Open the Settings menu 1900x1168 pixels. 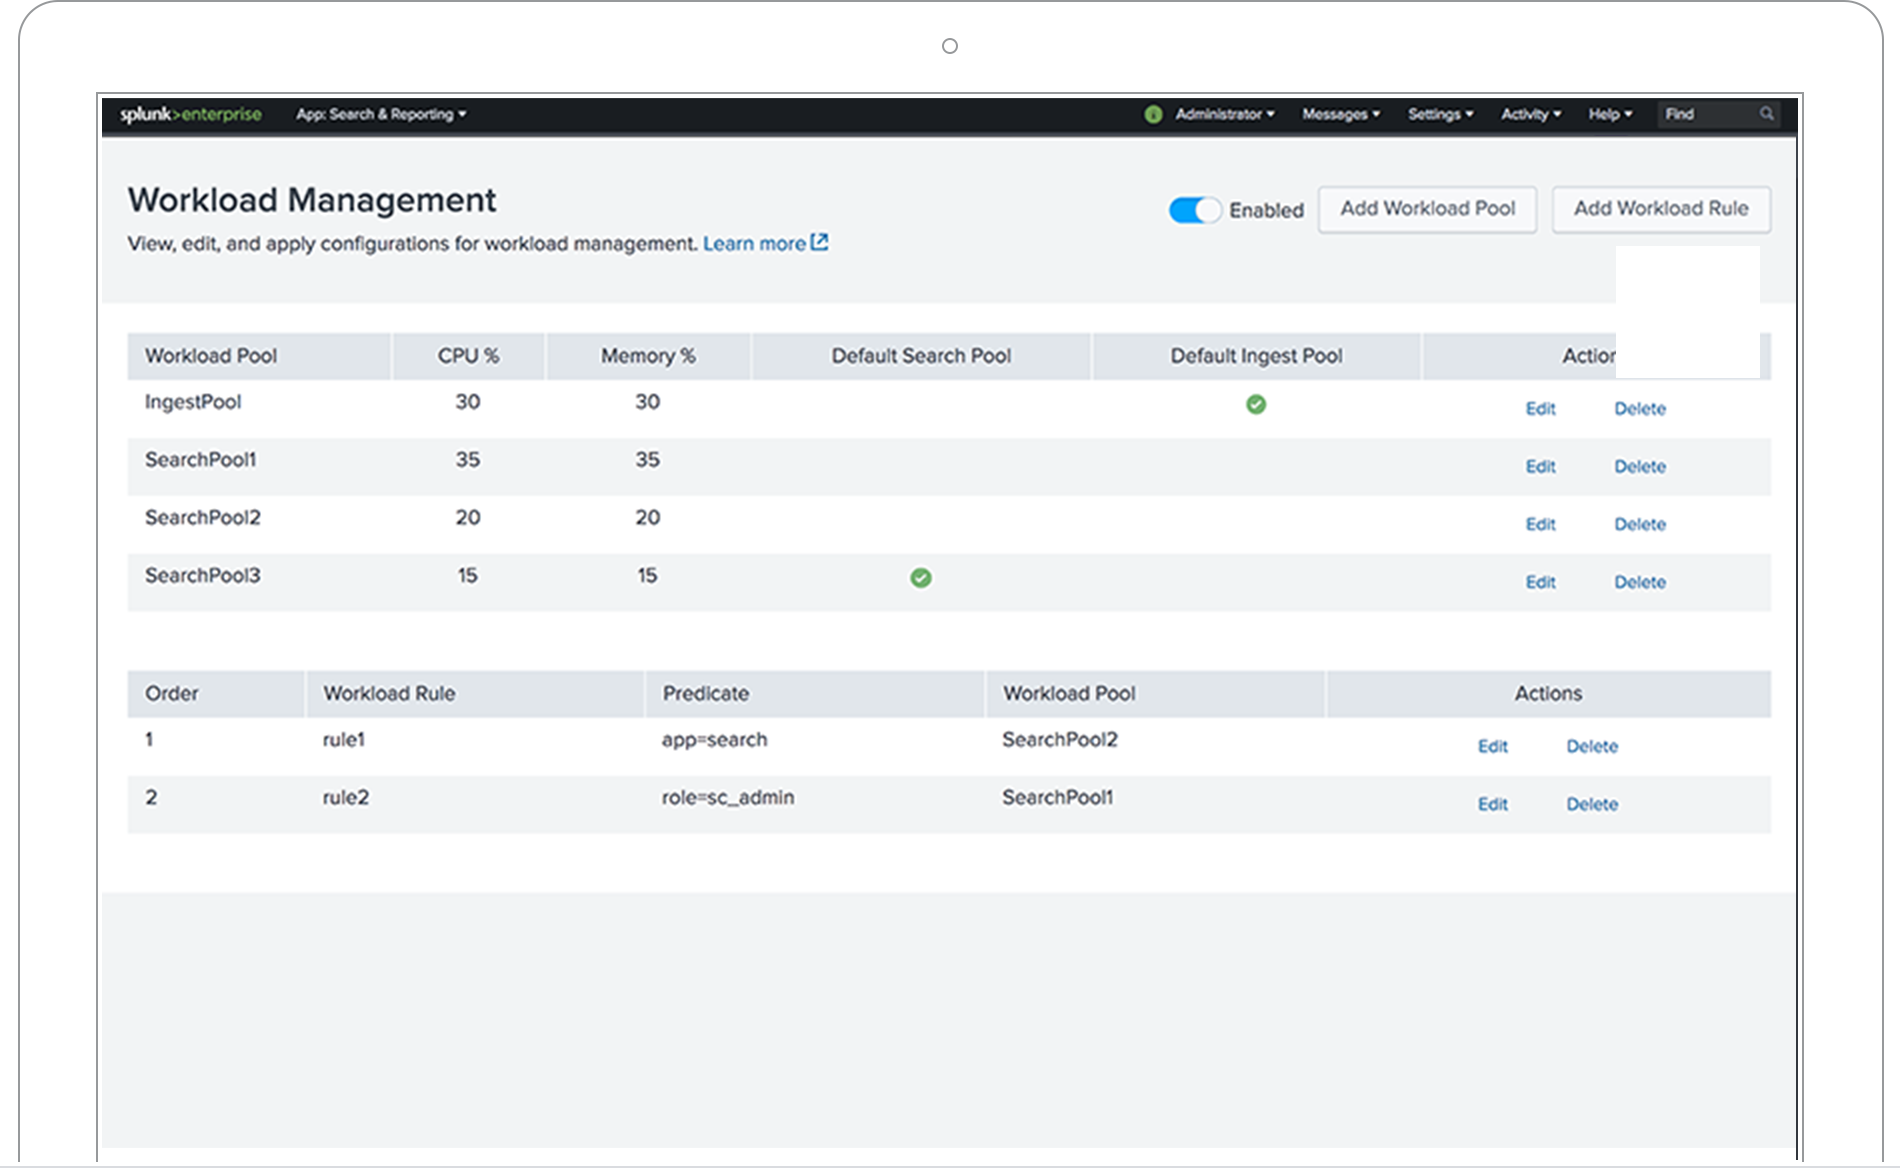pos(1440,114)
